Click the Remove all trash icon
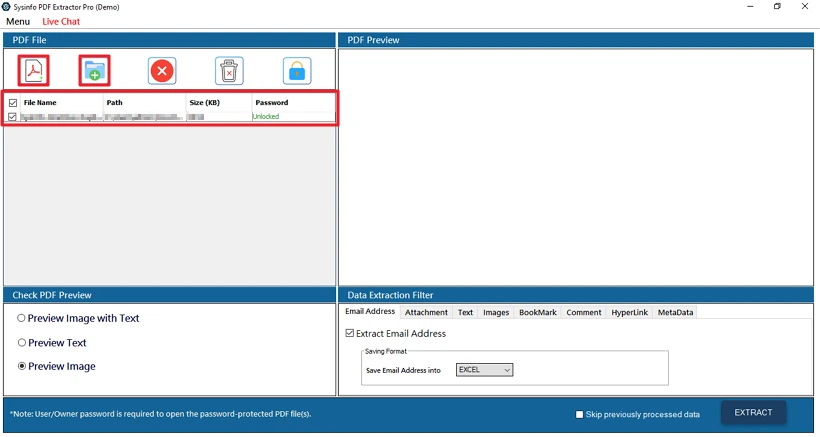 point(229,71)
